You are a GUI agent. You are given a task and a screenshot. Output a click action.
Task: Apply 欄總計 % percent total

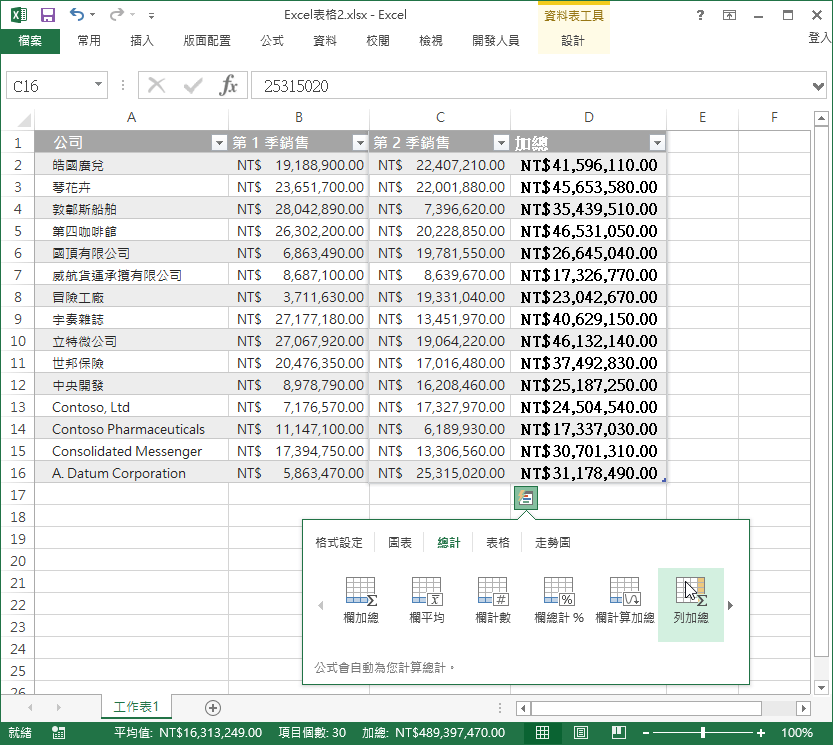tap(559, 600)
